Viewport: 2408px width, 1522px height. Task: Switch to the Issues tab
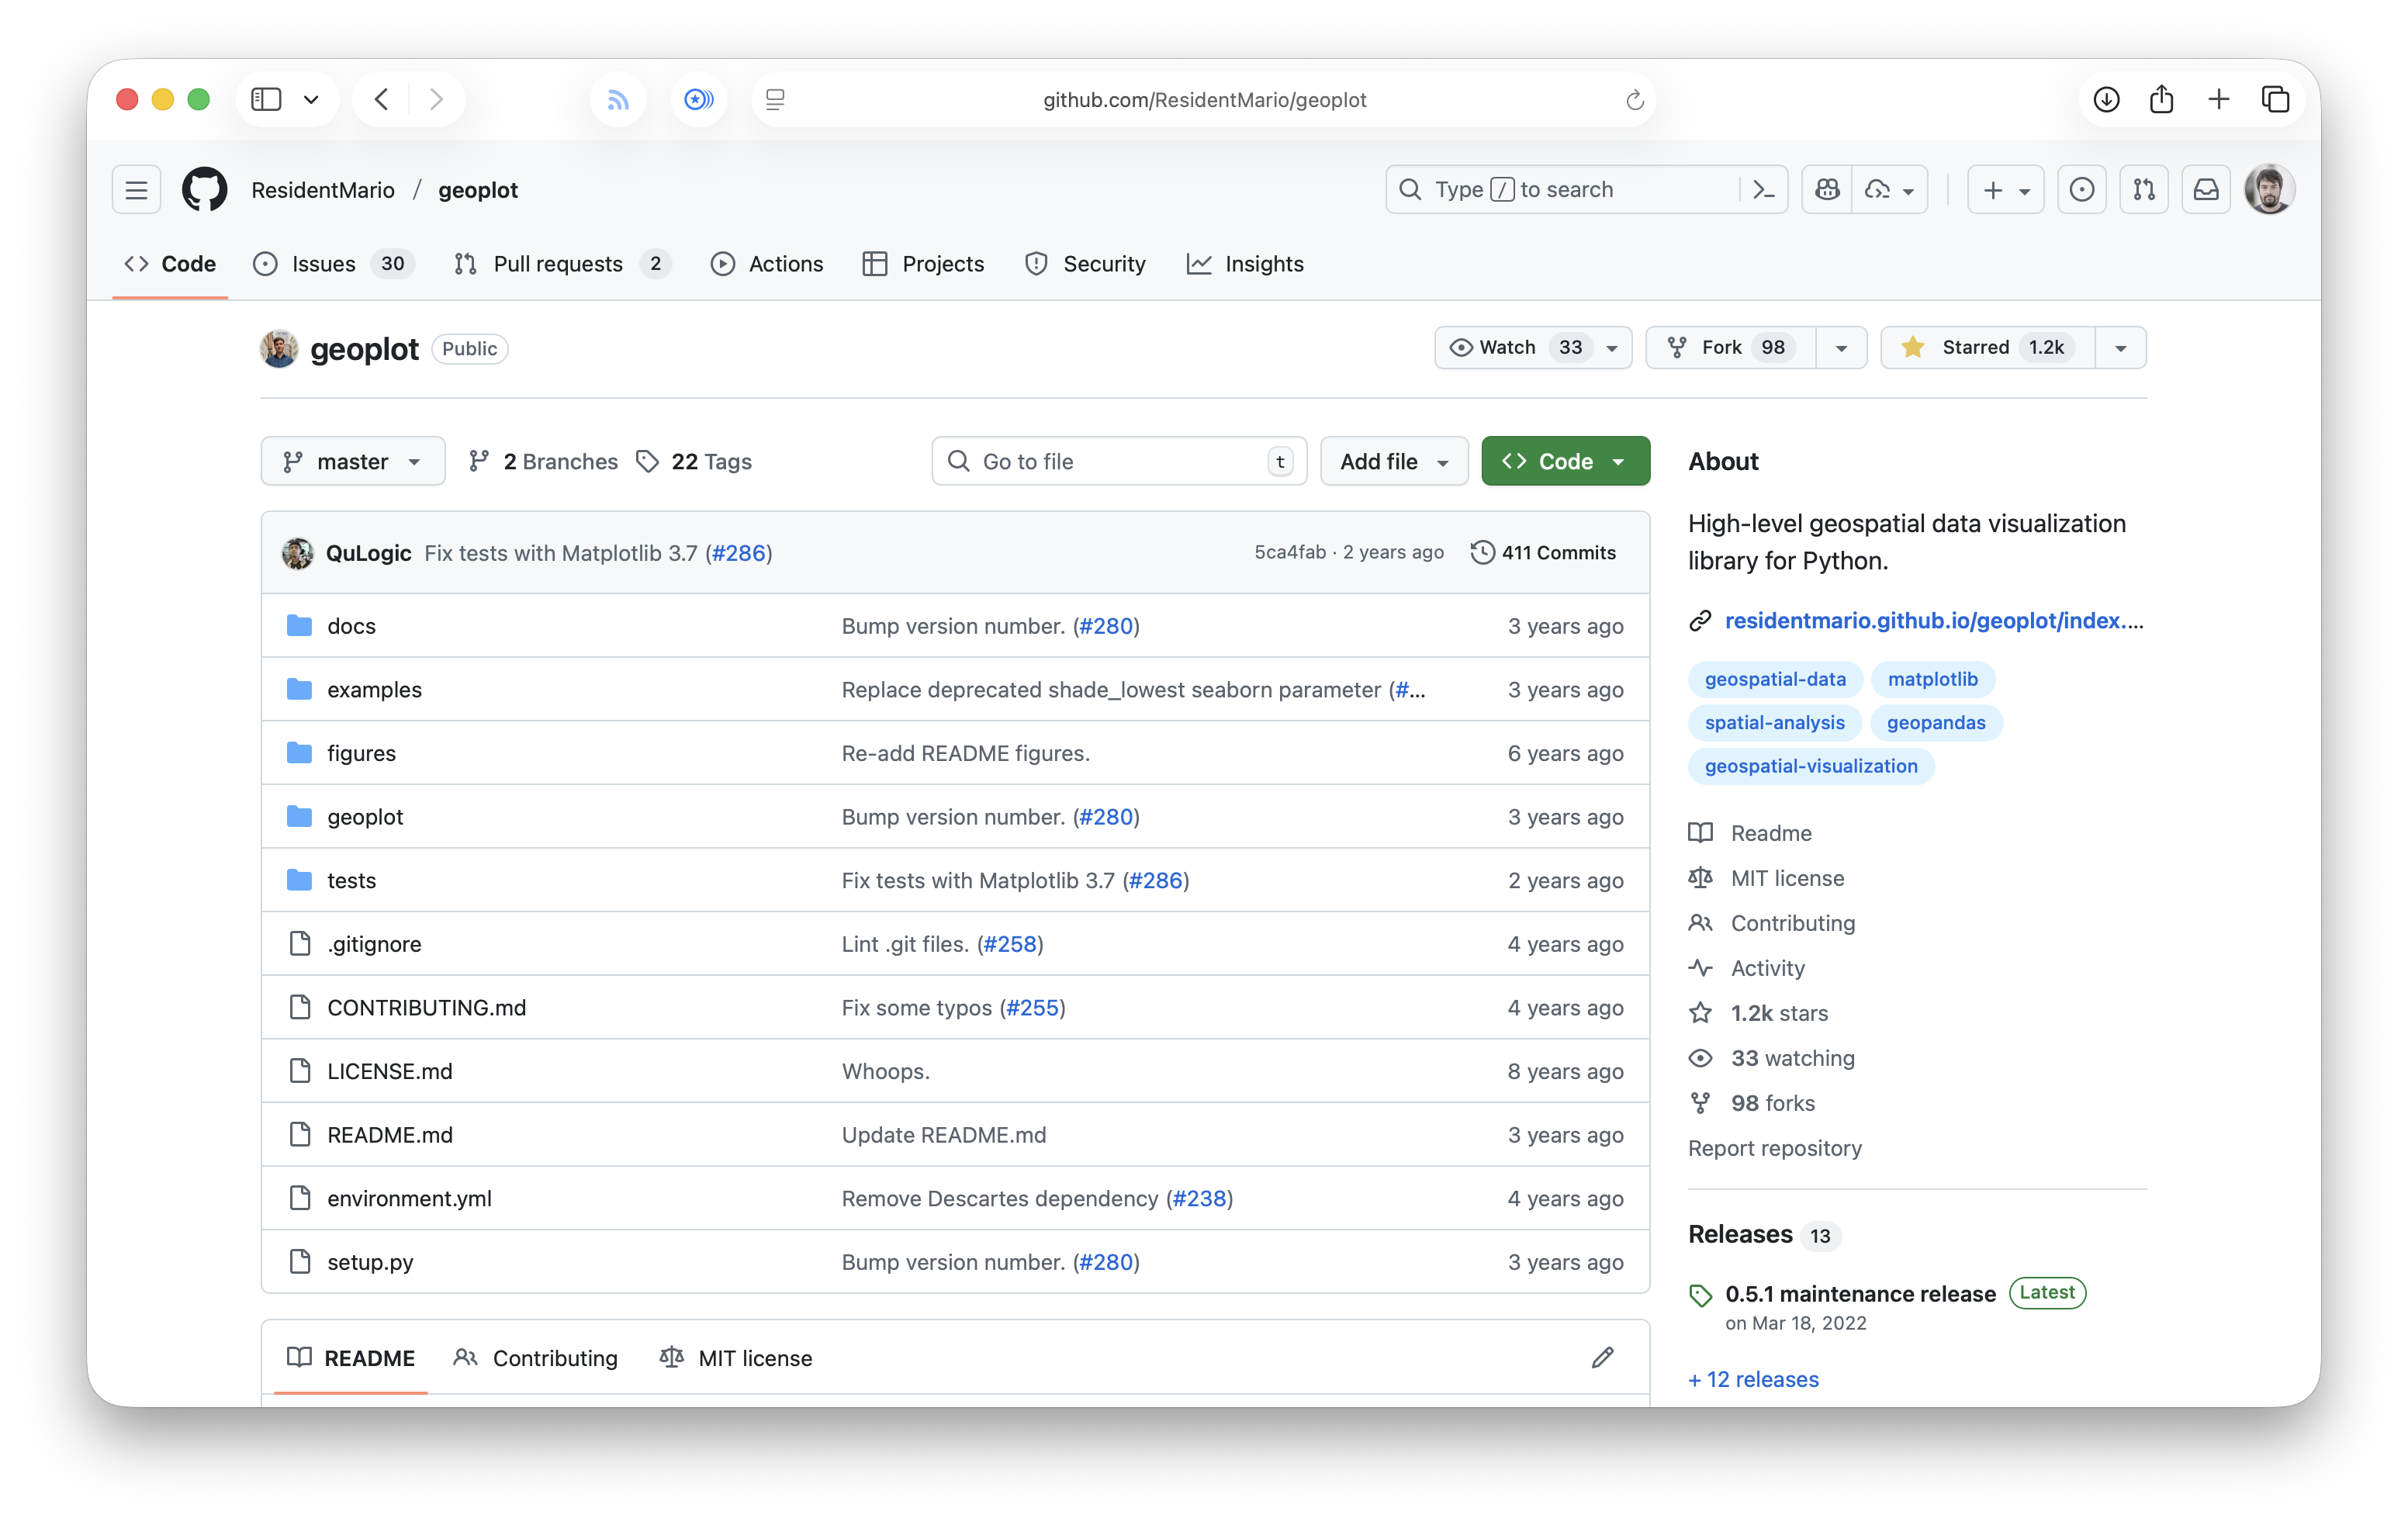click(x=322, y=264)
